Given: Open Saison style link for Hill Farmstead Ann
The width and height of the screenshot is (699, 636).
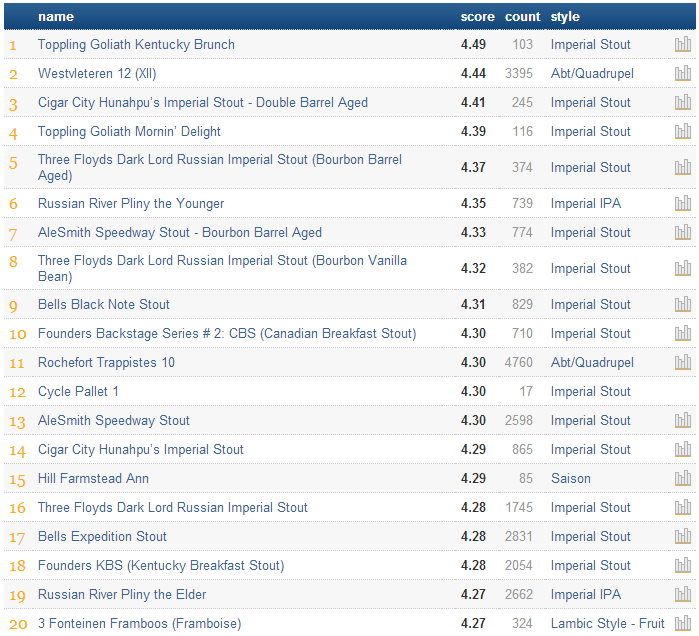Looking at the screenshot, I should [x=571, y=478].
